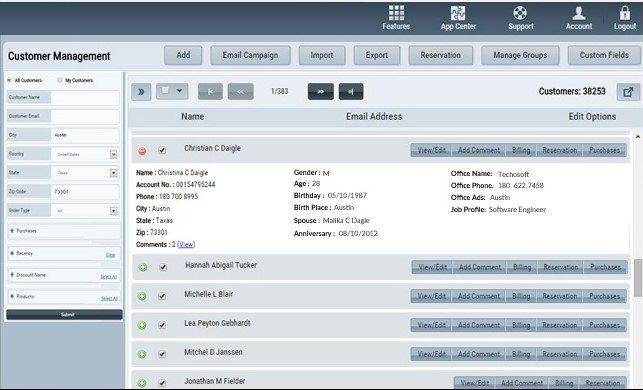The width and height of the screenshot is (643, 390).
Task: Click Billing for Hannah Abigail Tucker
Action: [x=522, y=267]
